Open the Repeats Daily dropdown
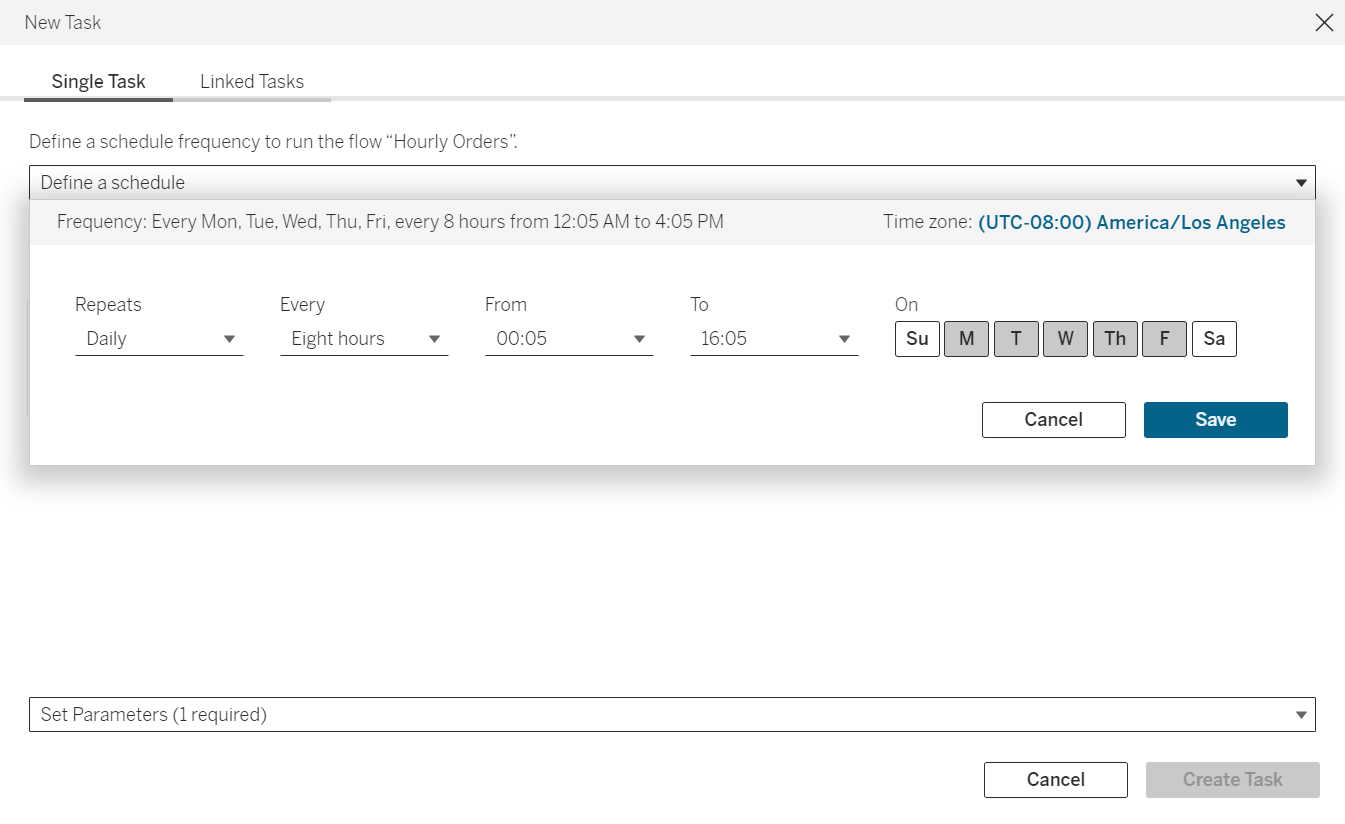This screenshot has width=1345, height=824. tap(159, 339)
